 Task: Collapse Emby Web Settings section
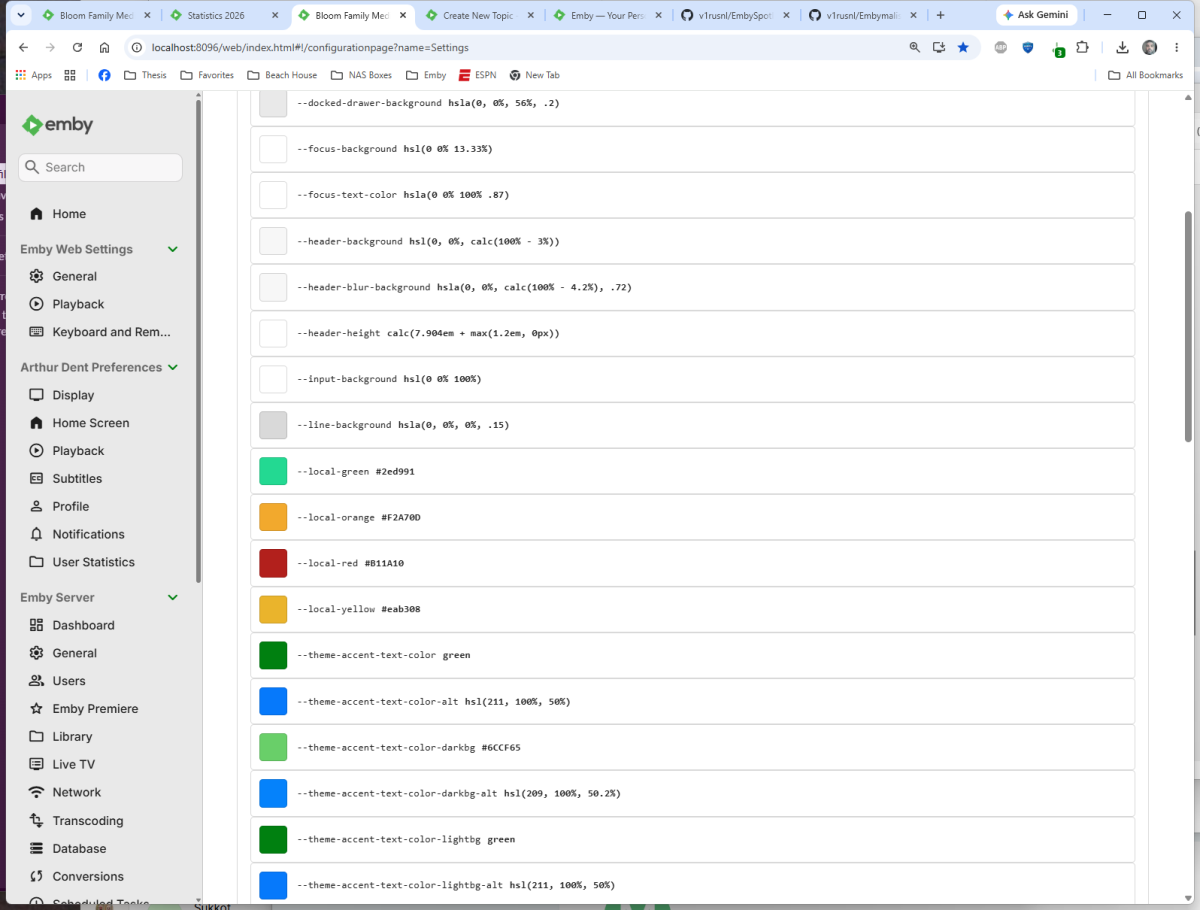[173, 249]
